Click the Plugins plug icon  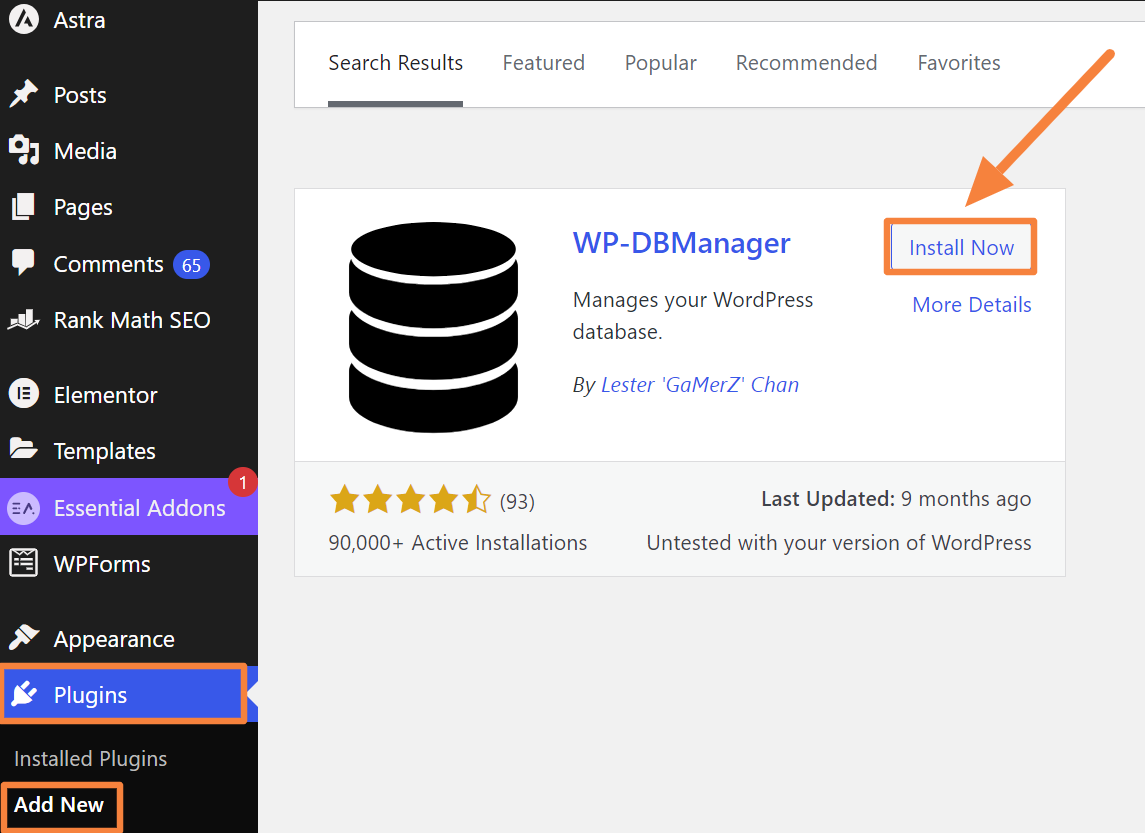point(23,694)
